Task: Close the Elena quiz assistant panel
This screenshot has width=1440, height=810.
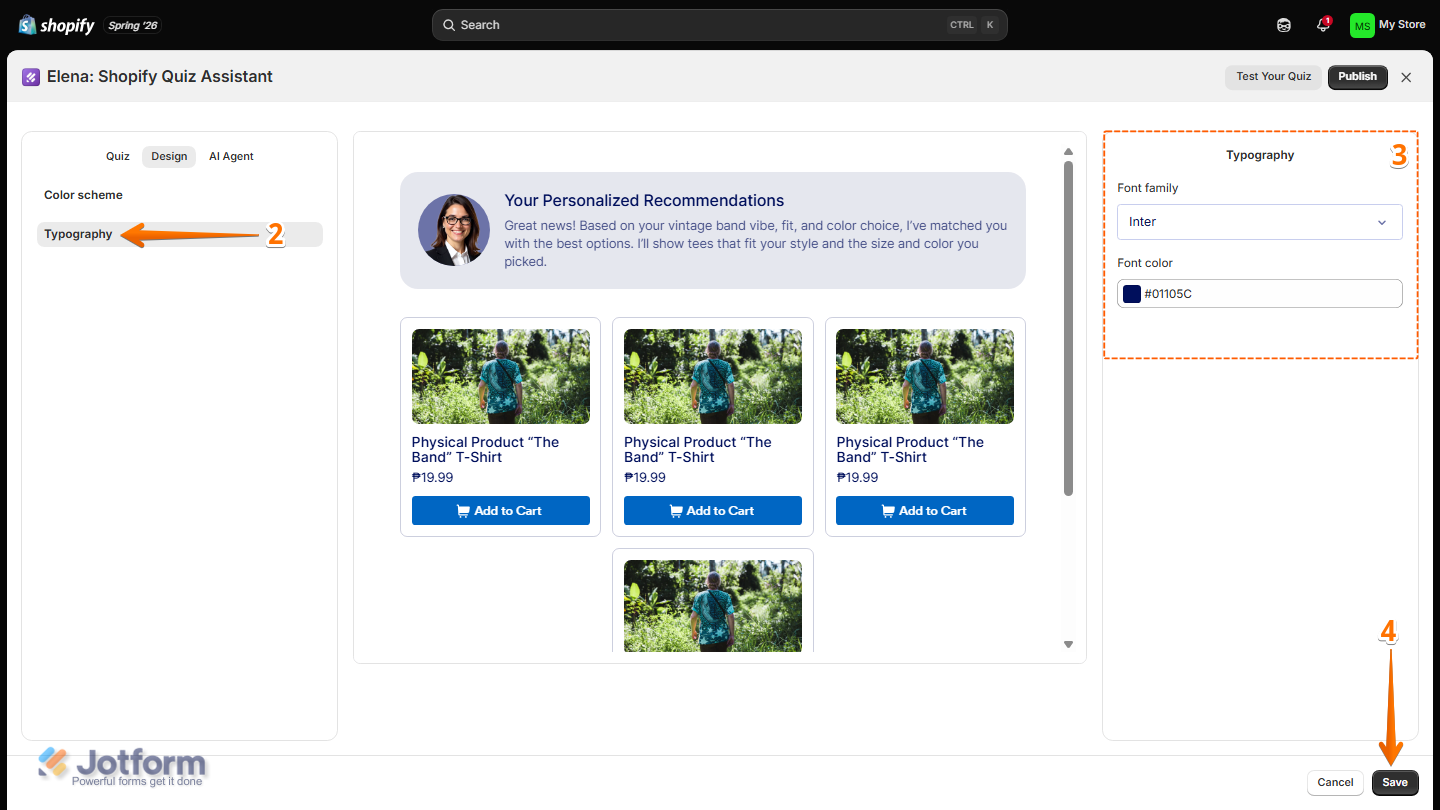Action: pos(1406,77)
